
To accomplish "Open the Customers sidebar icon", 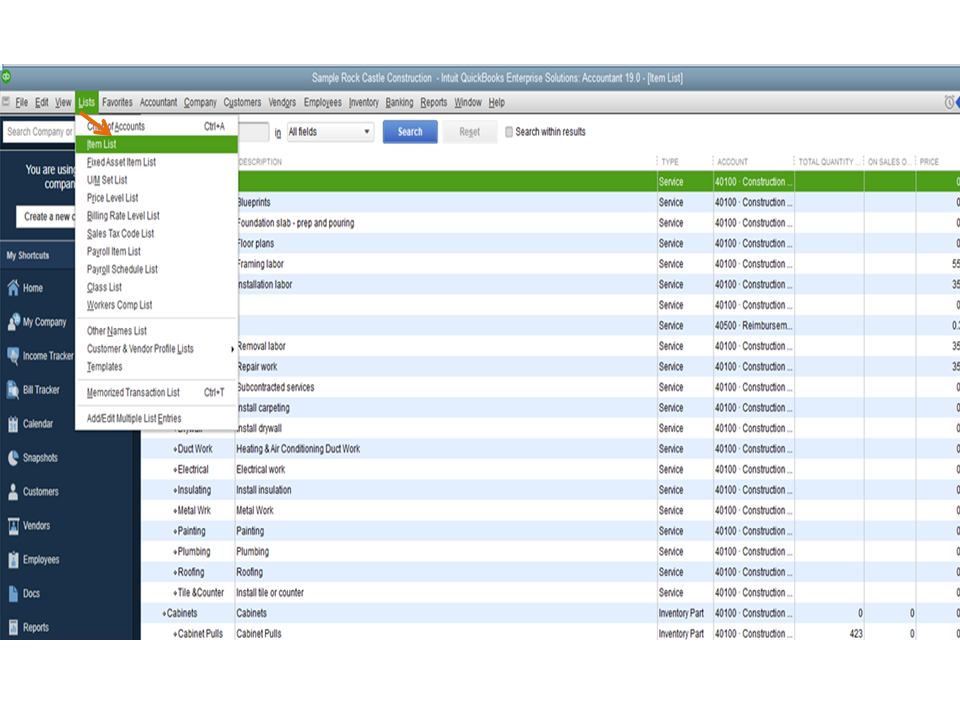I will point(13,492).
